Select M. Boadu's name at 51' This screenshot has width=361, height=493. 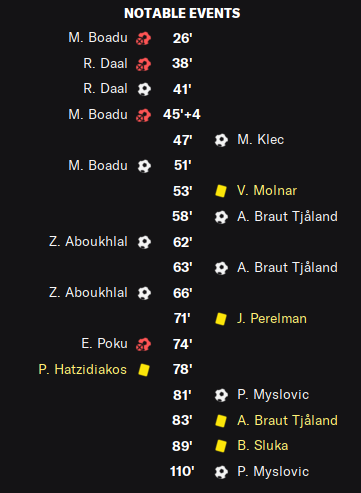[98, 165]
